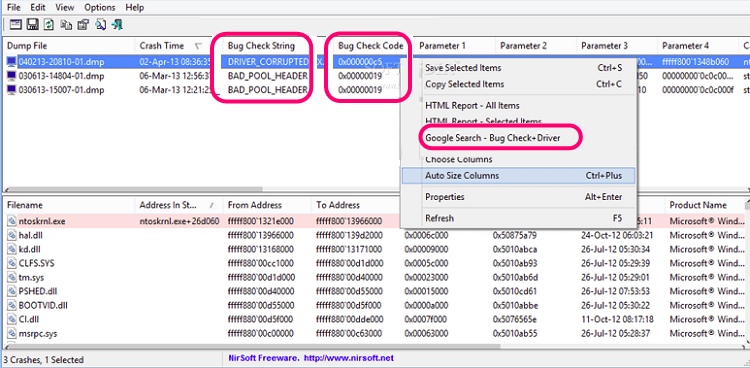Viewport: 750px width, 368px height.
Task: Sort by Product Name column header
Action: 704,205
